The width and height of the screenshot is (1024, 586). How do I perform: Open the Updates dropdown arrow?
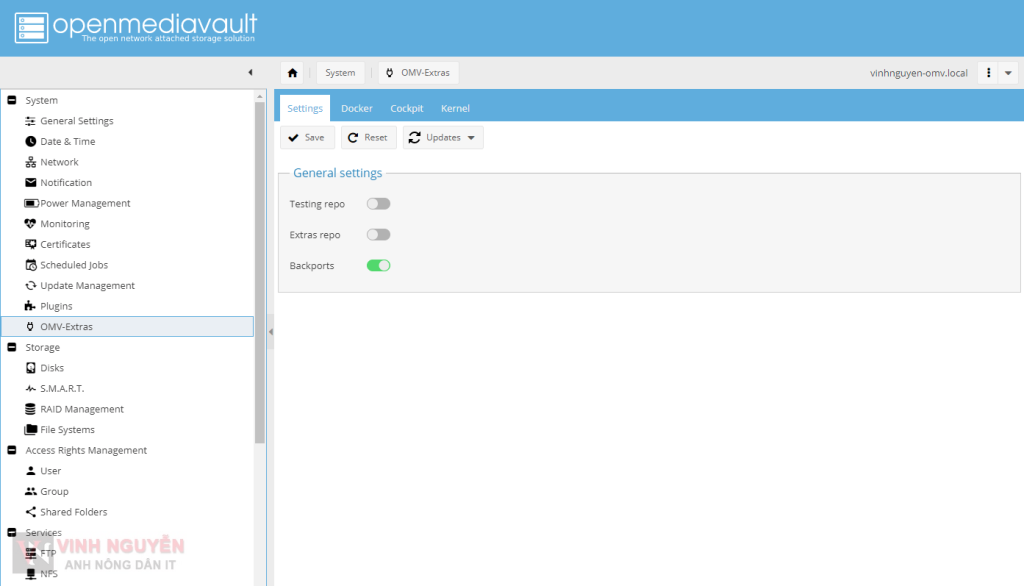click(x=471, y=138)
